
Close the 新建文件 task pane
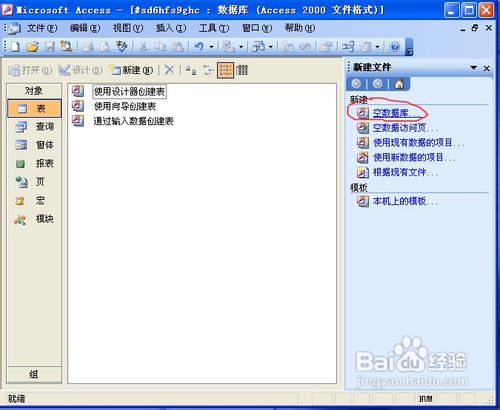click(x=487, y=68)
